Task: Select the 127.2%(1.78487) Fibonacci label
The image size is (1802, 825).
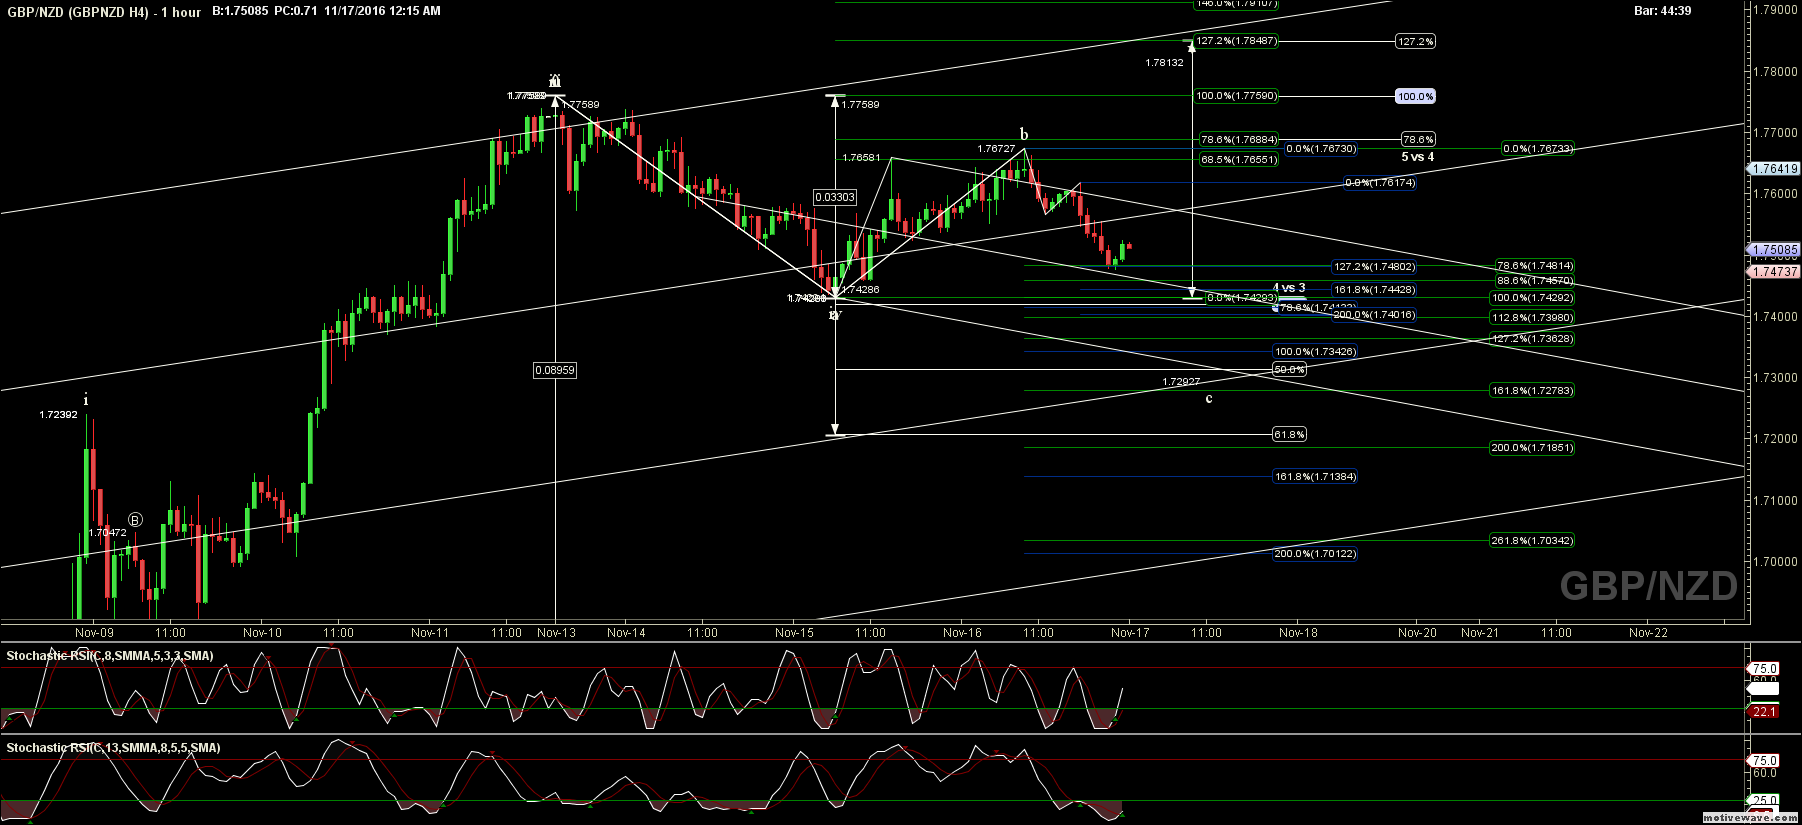Action: (1236, 41)
